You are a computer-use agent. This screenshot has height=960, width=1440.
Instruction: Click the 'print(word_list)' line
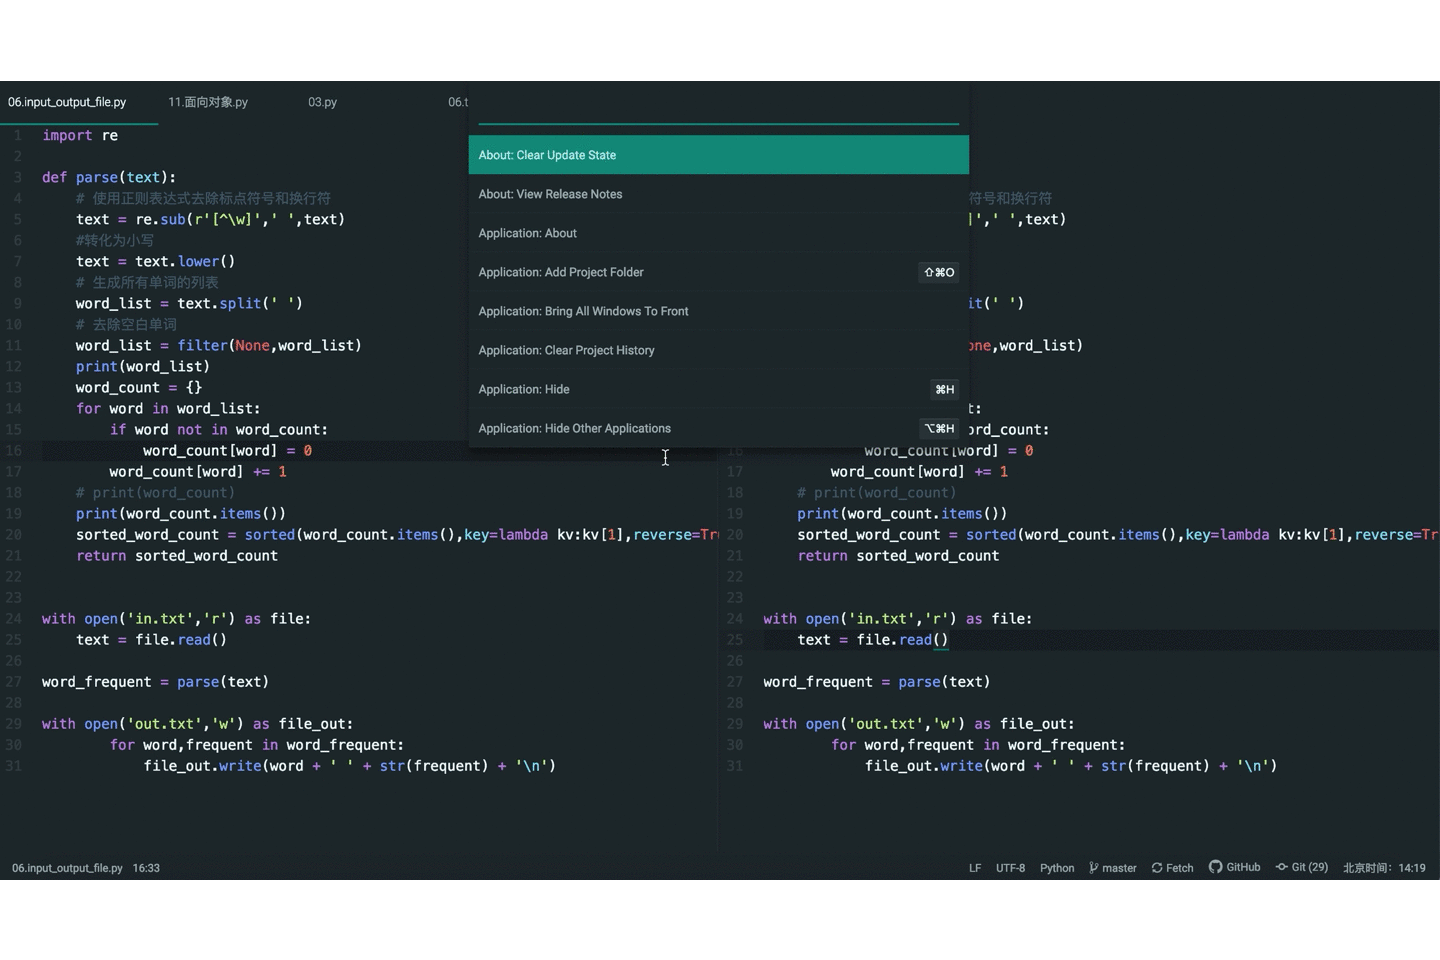click(x=143, y=366)
